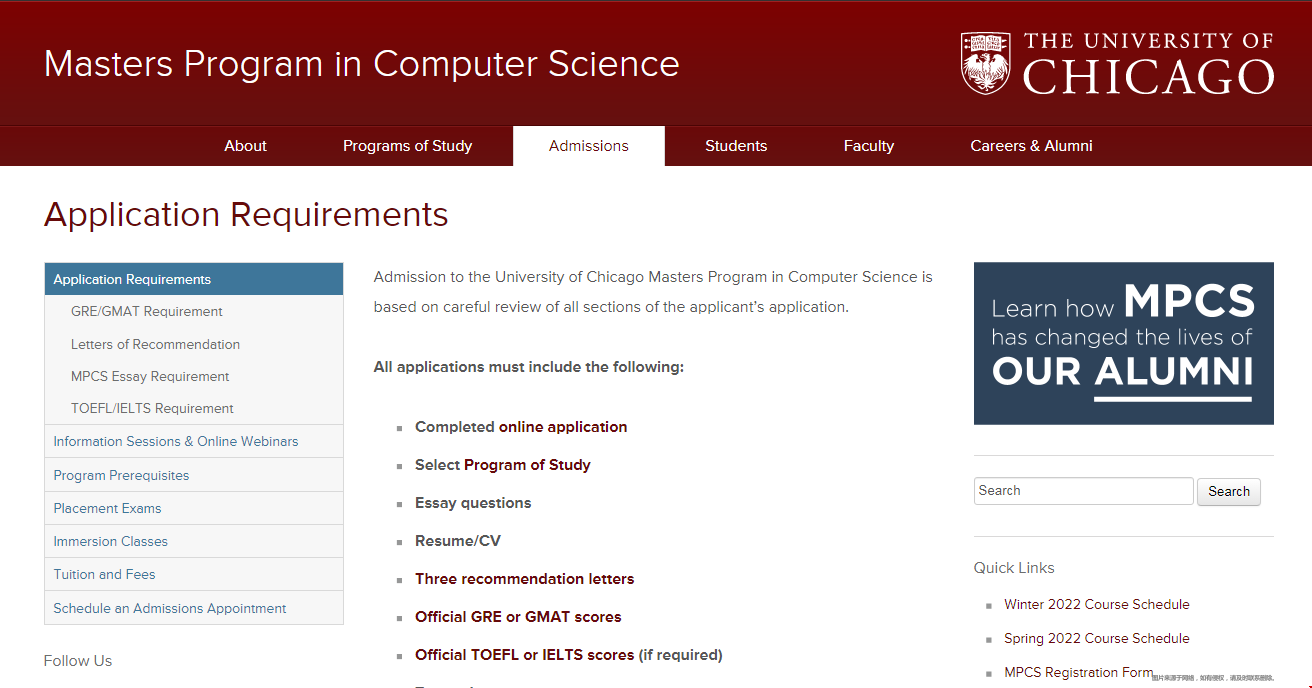Open MPCS Essay Requirement sidebar link
Image resolution: width=1312 pixels, height=688 pixels.
(150, 376)
